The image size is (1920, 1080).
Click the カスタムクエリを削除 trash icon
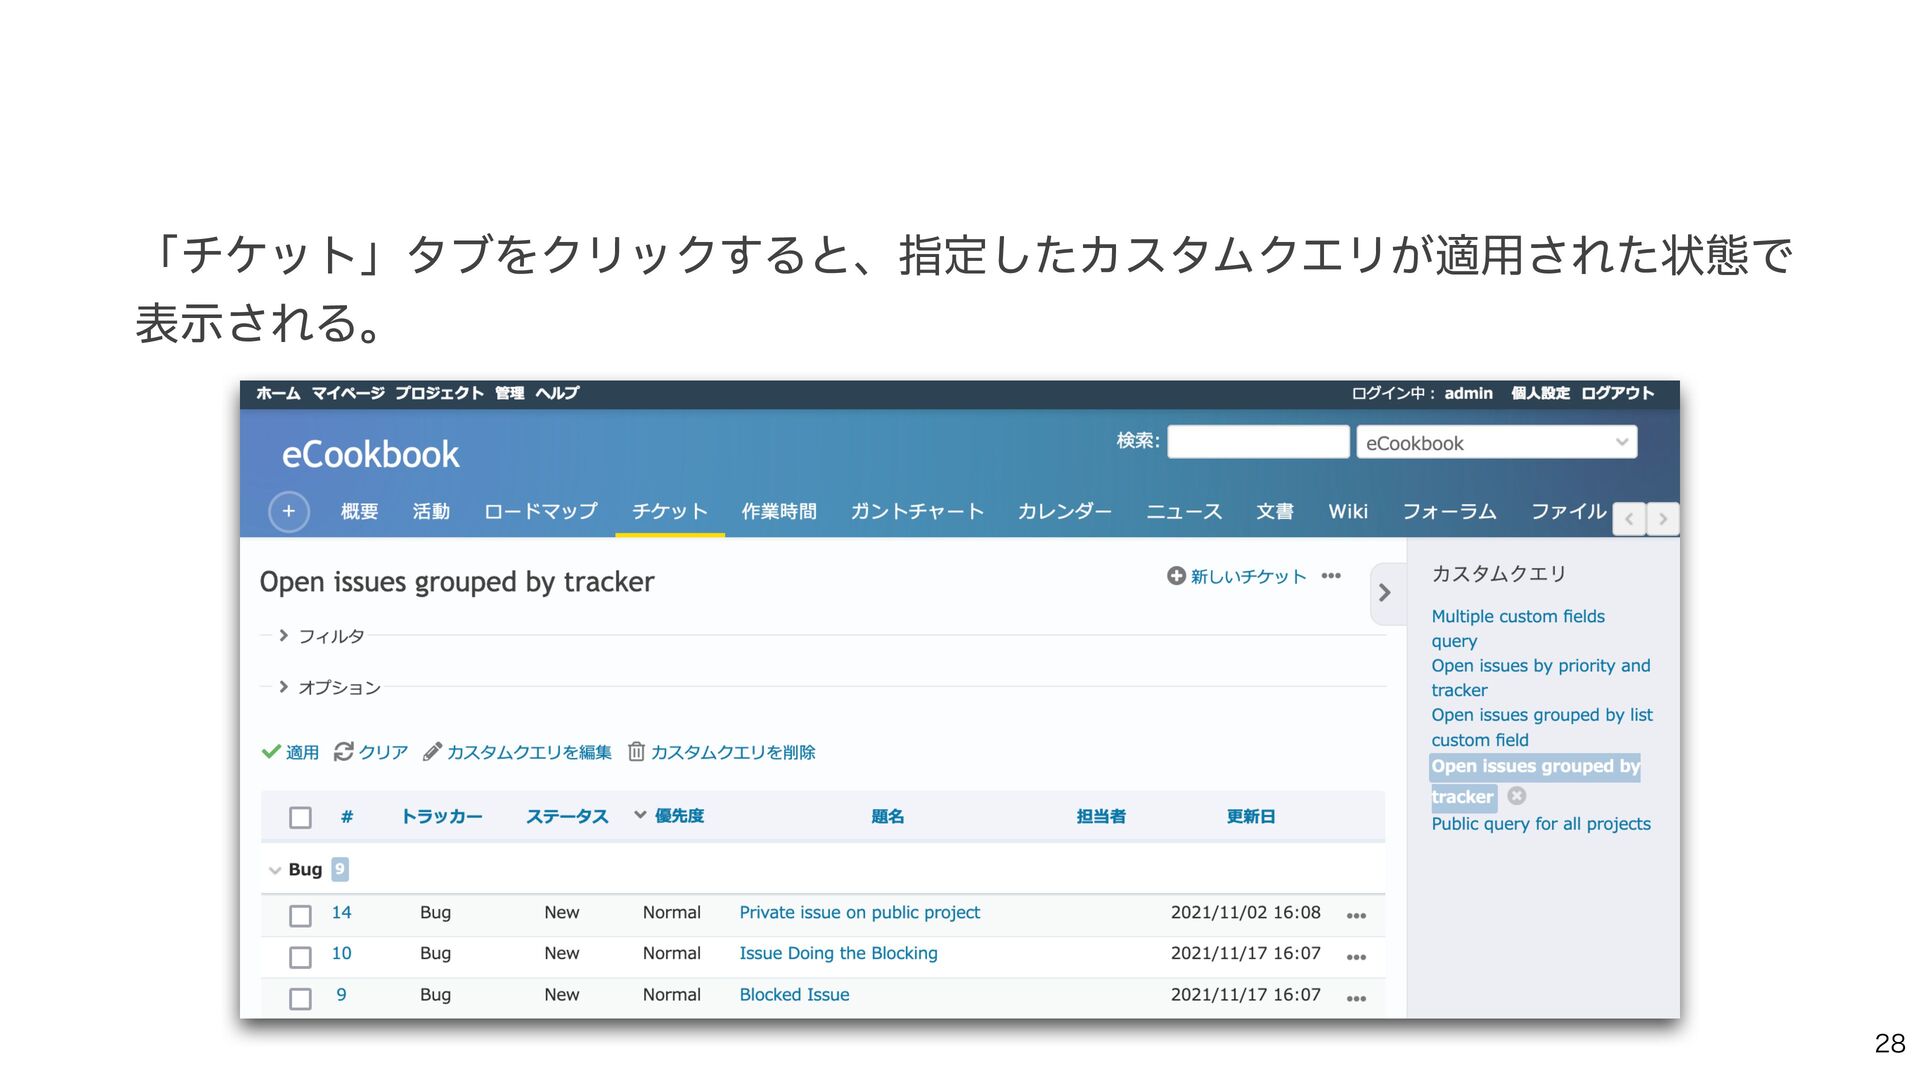click(x=636, y=752)
